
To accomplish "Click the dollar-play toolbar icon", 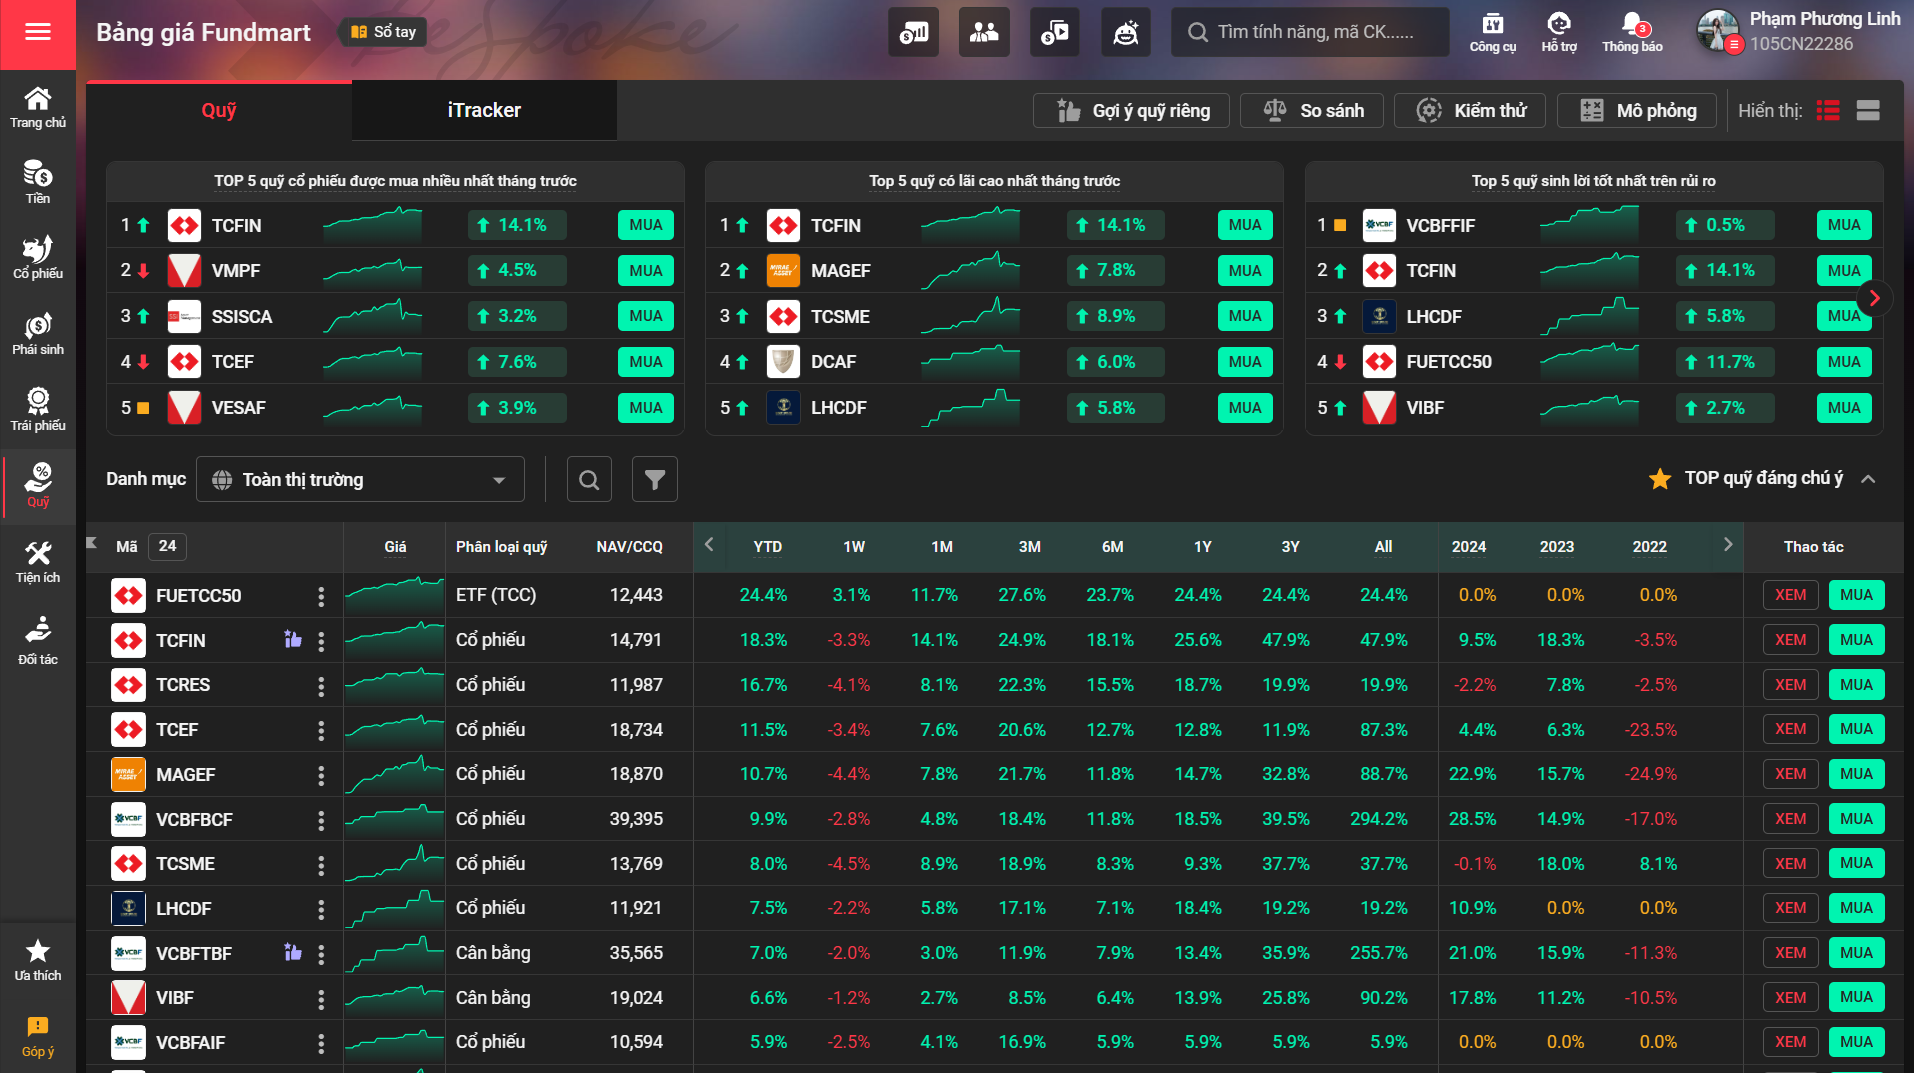I will click(x=1054, y=33).
